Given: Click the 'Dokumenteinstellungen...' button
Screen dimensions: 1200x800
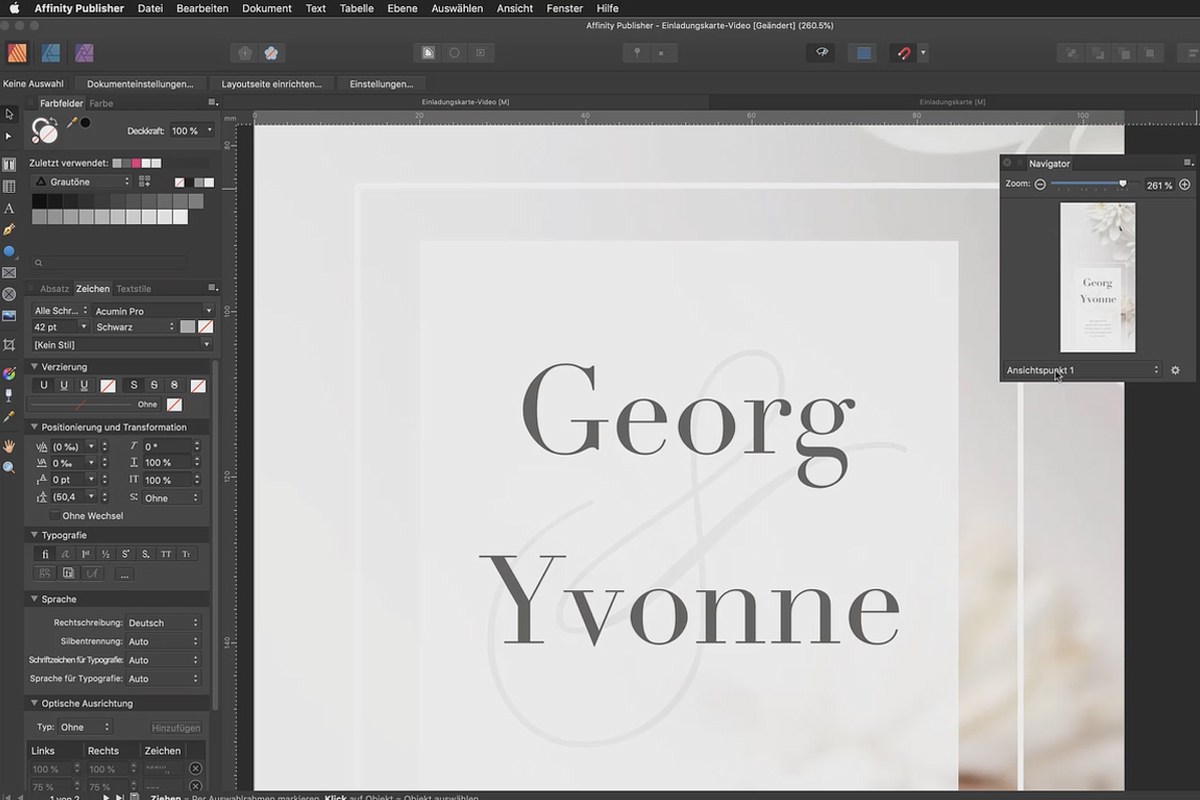Looking at the screenshot, I should tap(140, 83).
